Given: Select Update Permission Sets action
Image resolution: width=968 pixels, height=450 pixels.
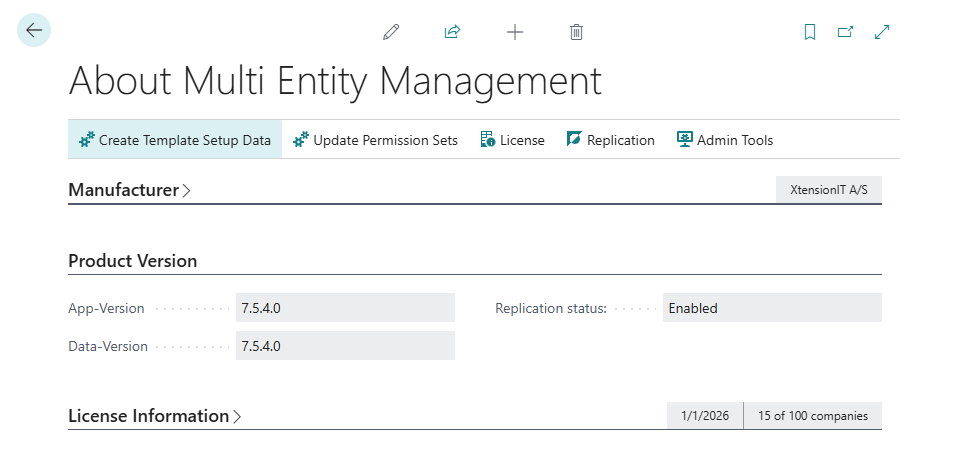Looking at the screenshot, I should (x=375, y=140).
